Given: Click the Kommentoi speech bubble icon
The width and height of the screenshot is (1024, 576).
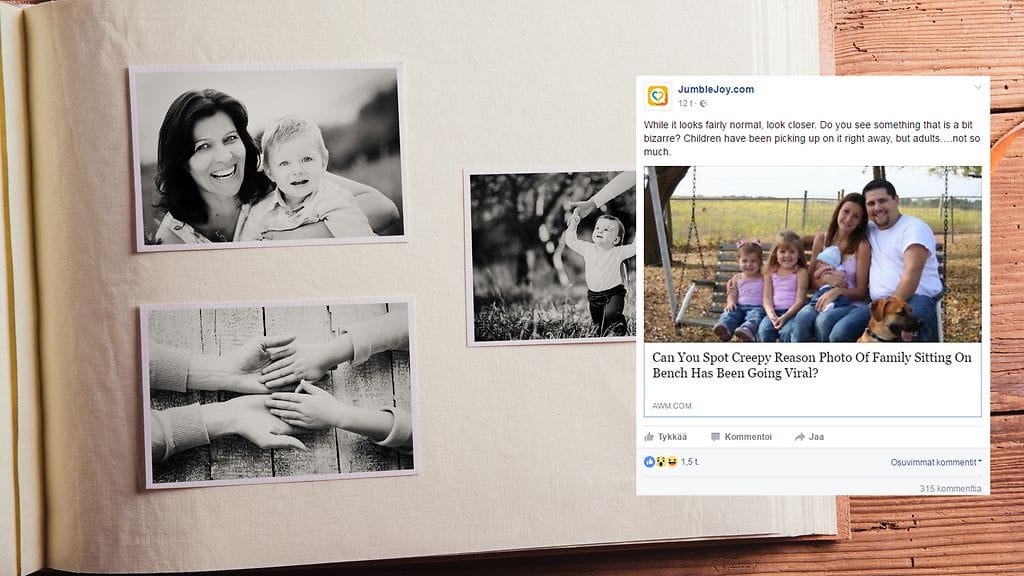Looking at the screenshot, I should click(715, 437).
